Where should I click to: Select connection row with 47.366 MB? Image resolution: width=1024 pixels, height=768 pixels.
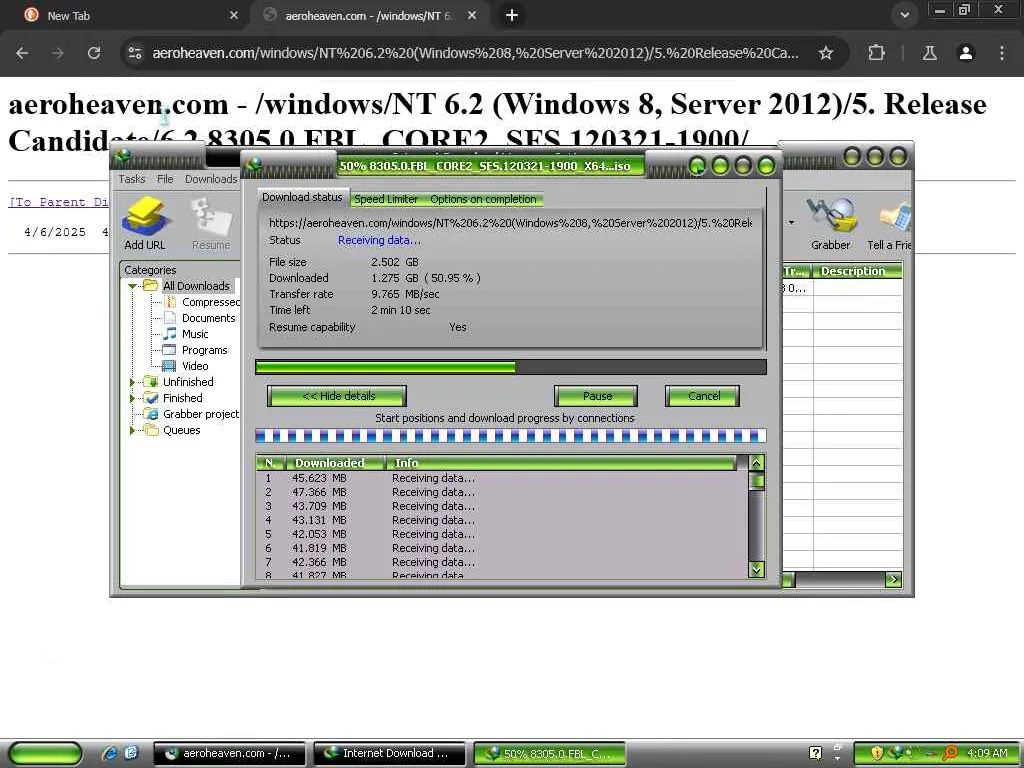(x=502, y=492)
